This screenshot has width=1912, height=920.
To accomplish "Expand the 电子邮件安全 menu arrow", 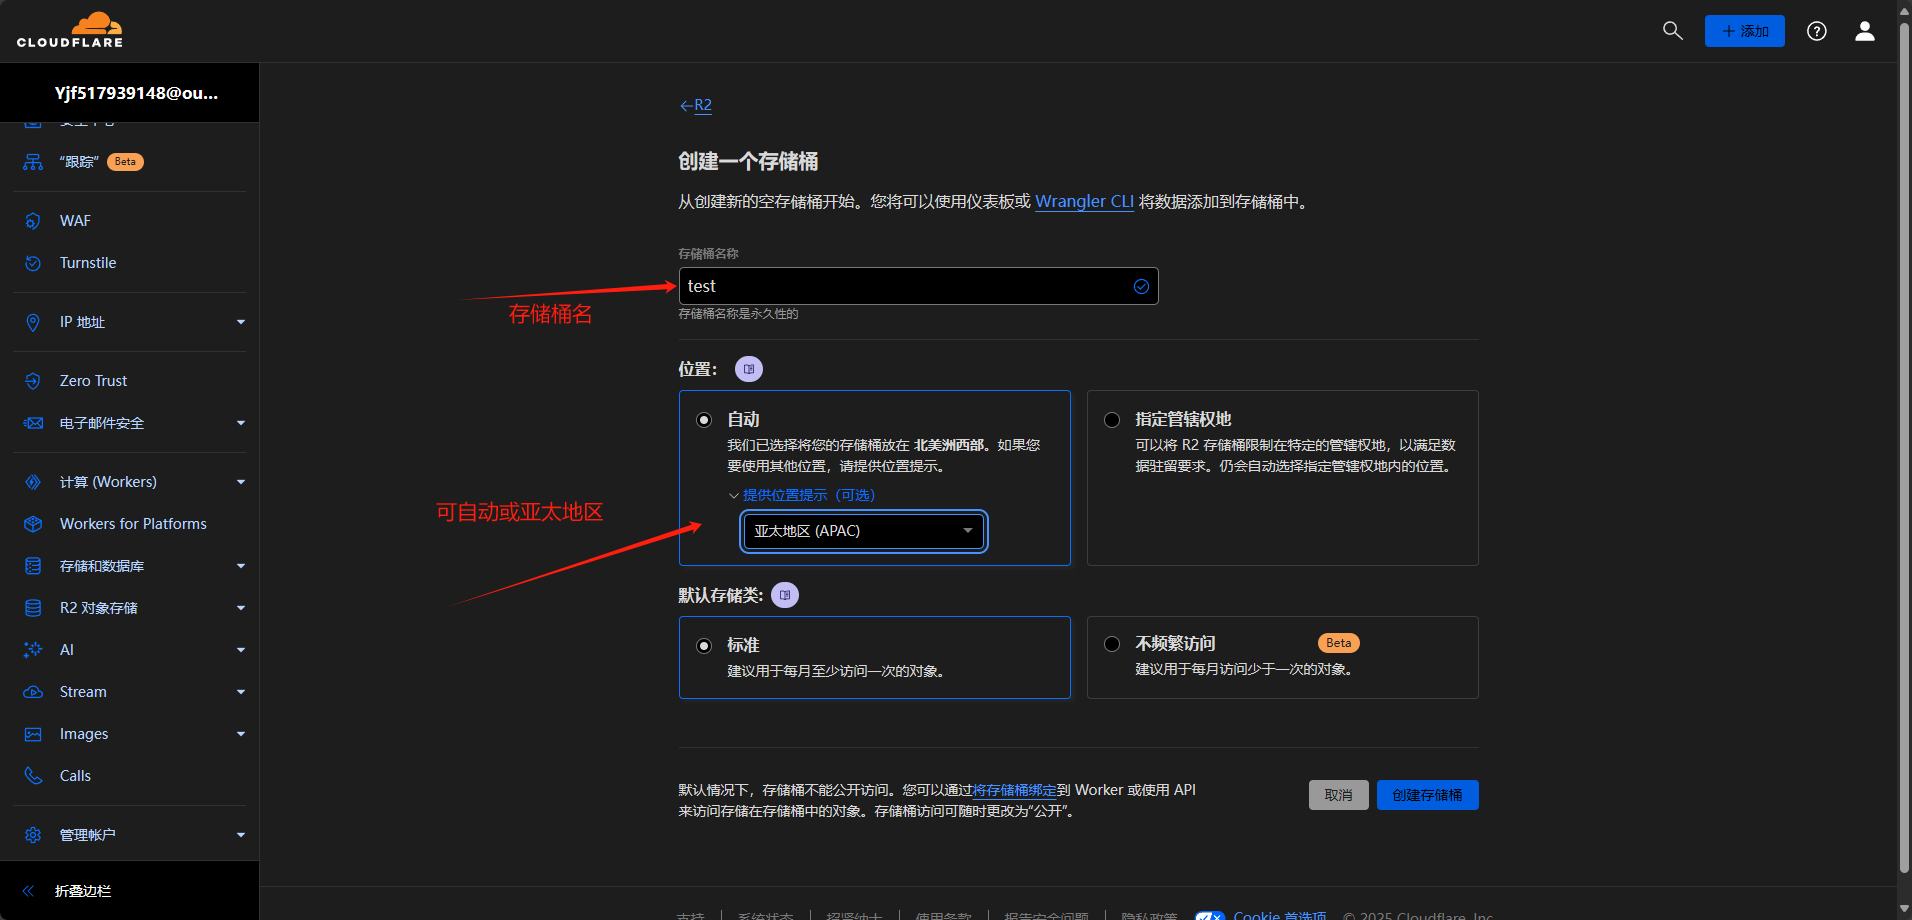I will tap(241, 423).
